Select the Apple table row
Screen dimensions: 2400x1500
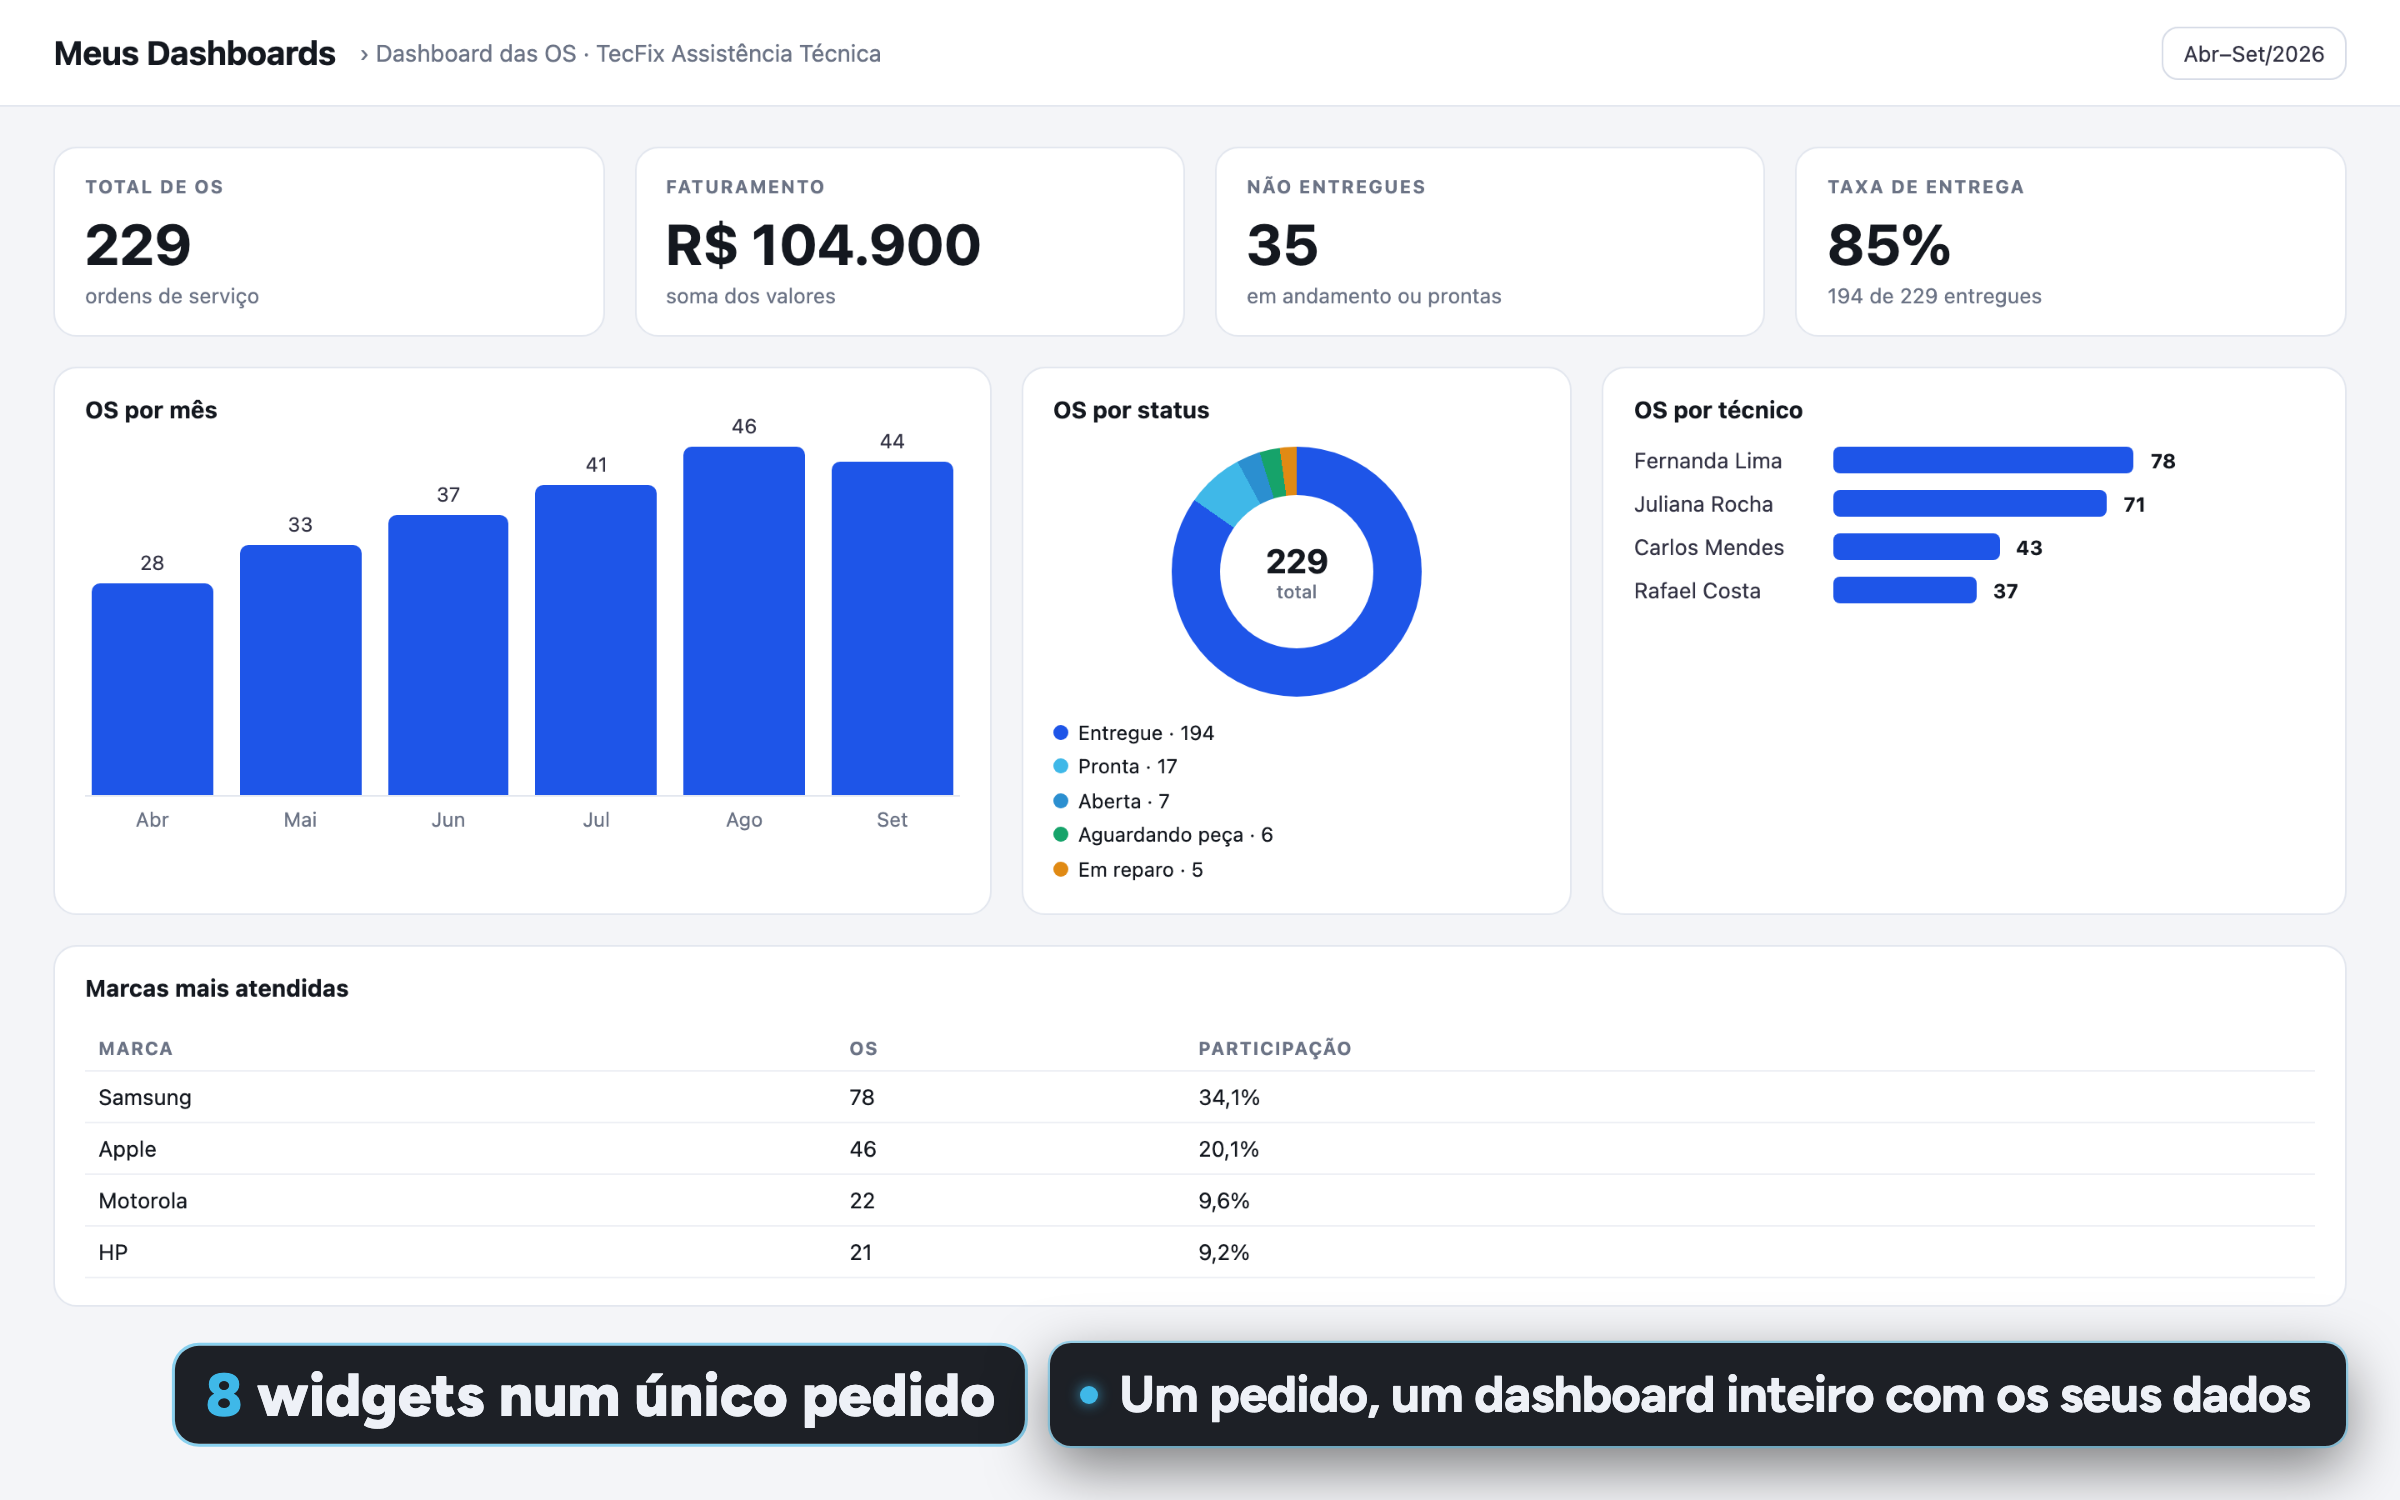(1200, 1149)
